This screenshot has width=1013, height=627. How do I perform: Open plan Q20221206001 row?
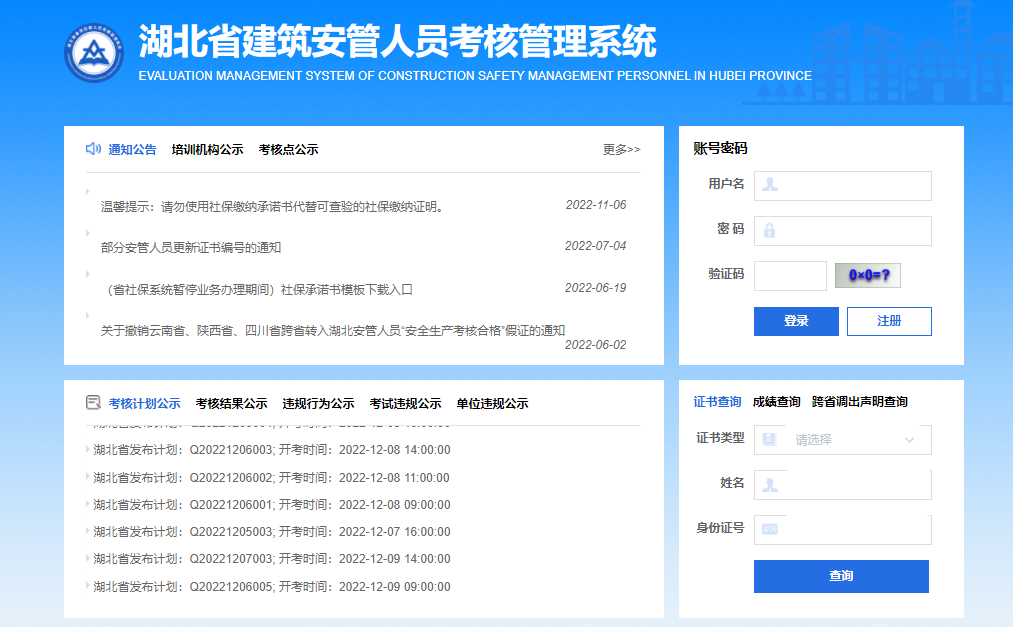[x=272, y=505]
